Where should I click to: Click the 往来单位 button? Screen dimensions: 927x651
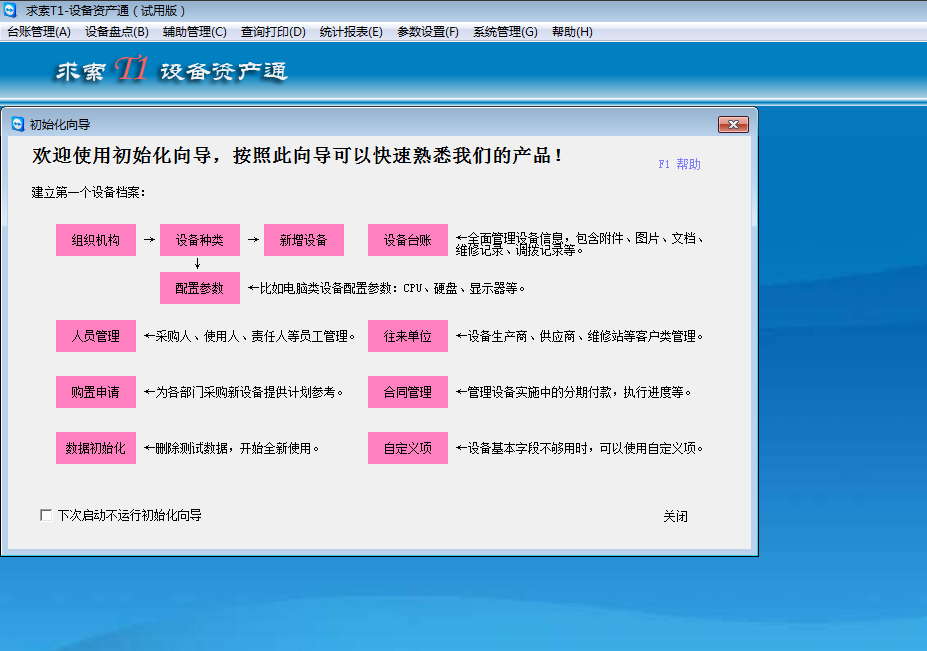tap(408, 336)
